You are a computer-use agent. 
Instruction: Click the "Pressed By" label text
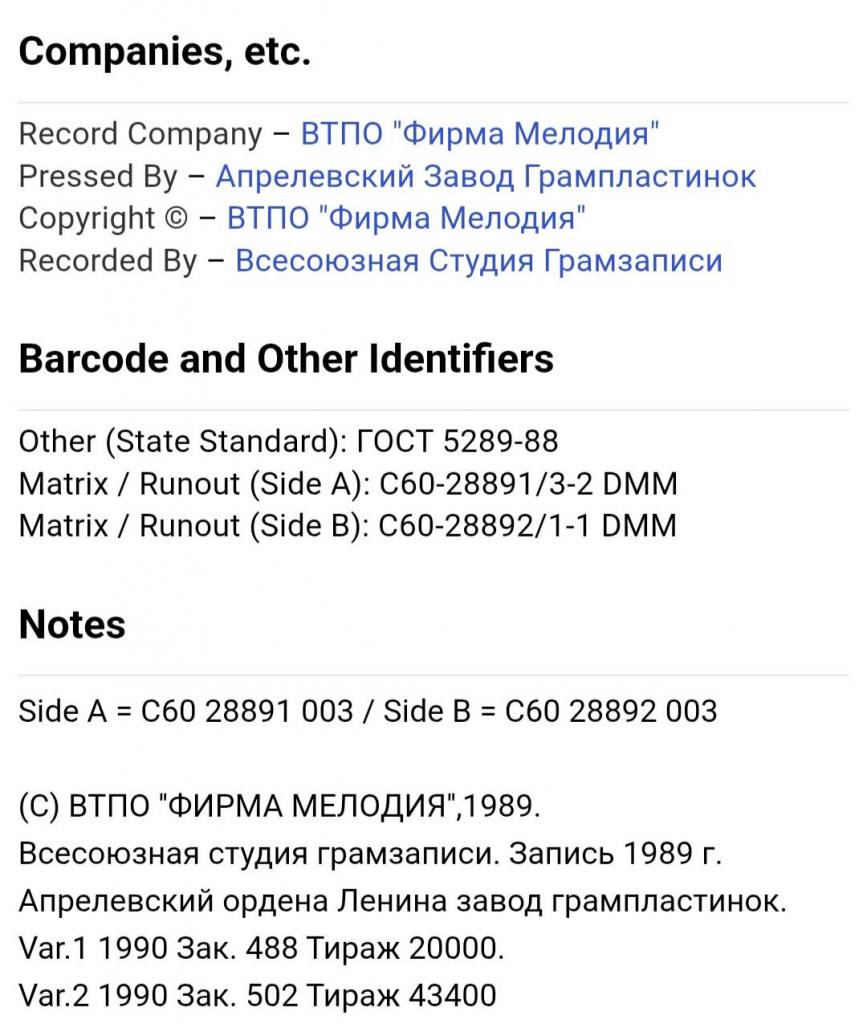(98, 176)
